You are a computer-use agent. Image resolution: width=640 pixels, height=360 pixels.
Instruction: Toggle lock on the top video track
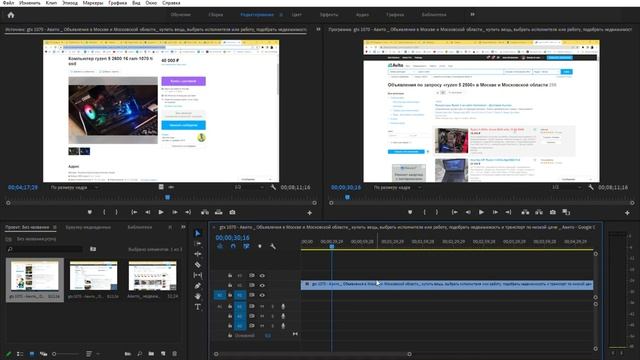tap(230, 276)
